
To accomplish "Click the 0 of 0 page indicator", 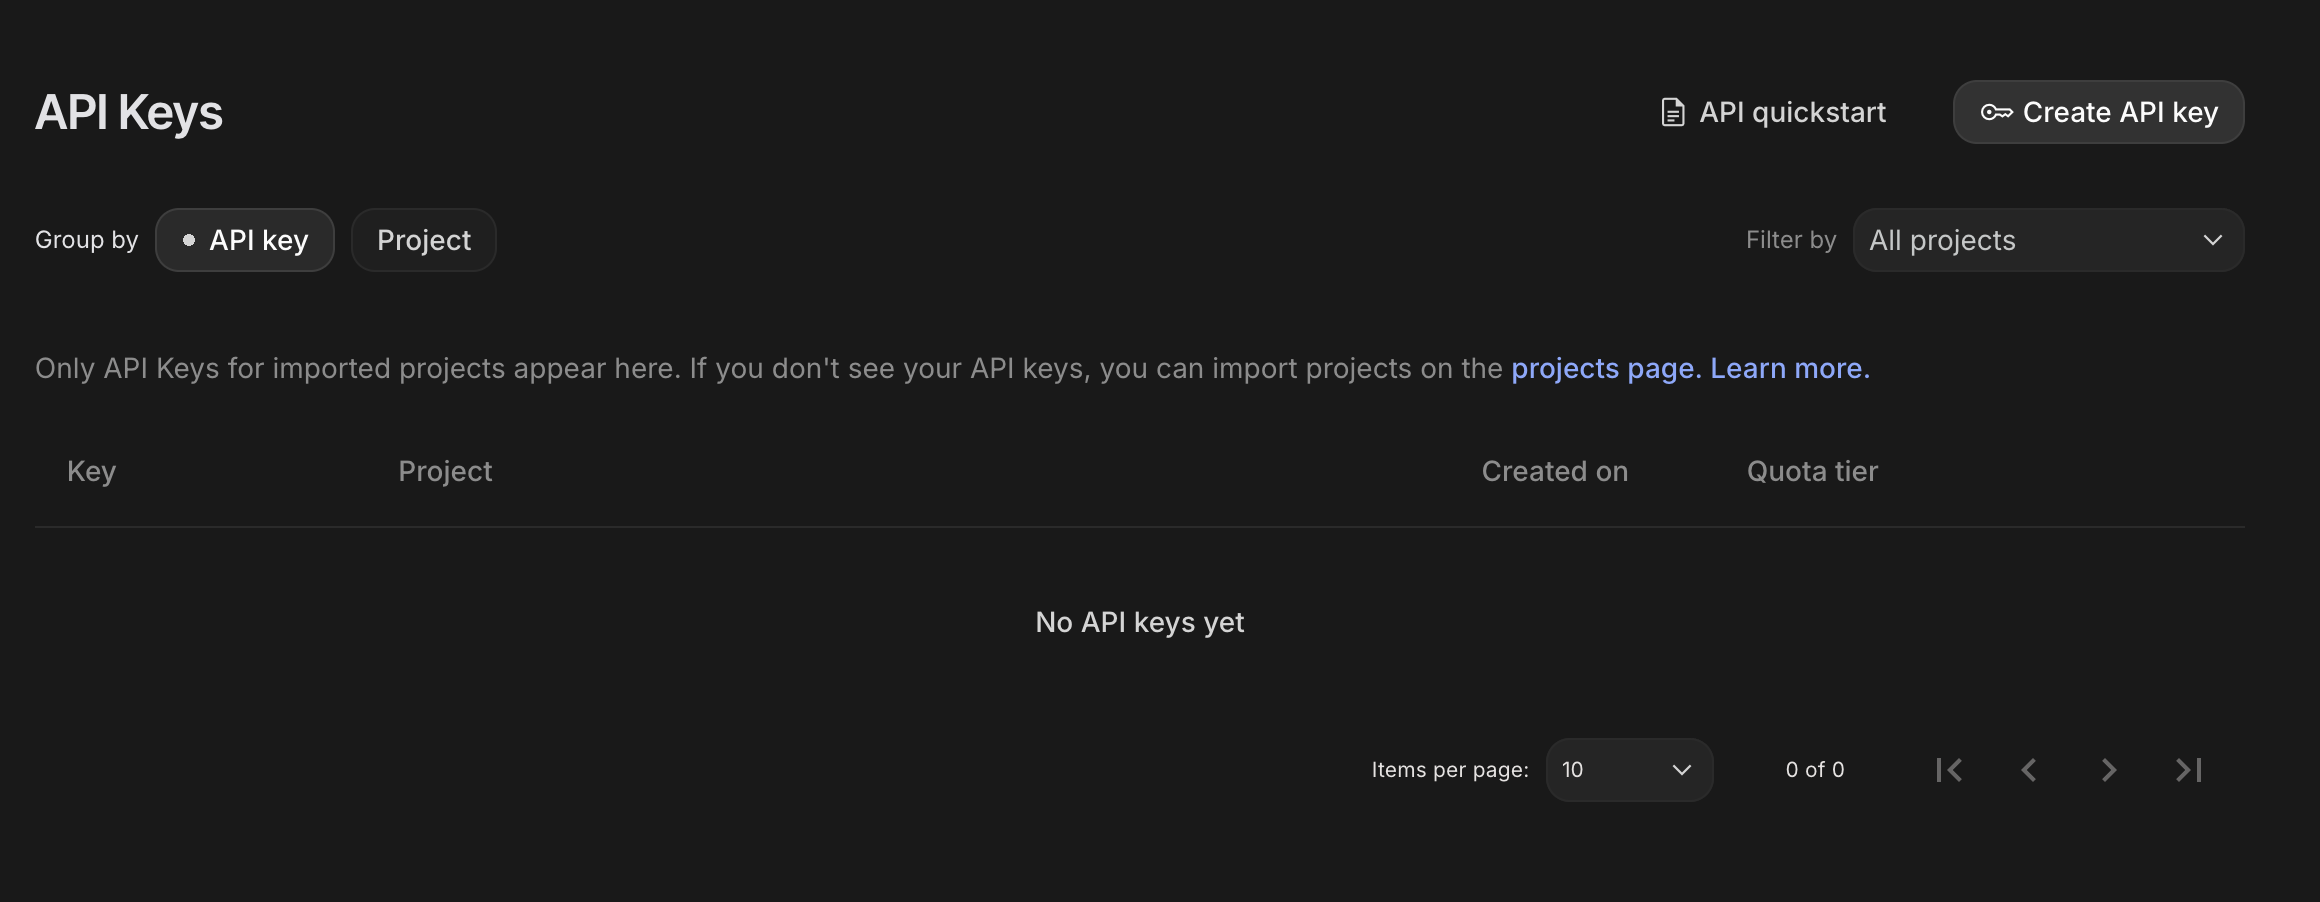I will 1815,770.
